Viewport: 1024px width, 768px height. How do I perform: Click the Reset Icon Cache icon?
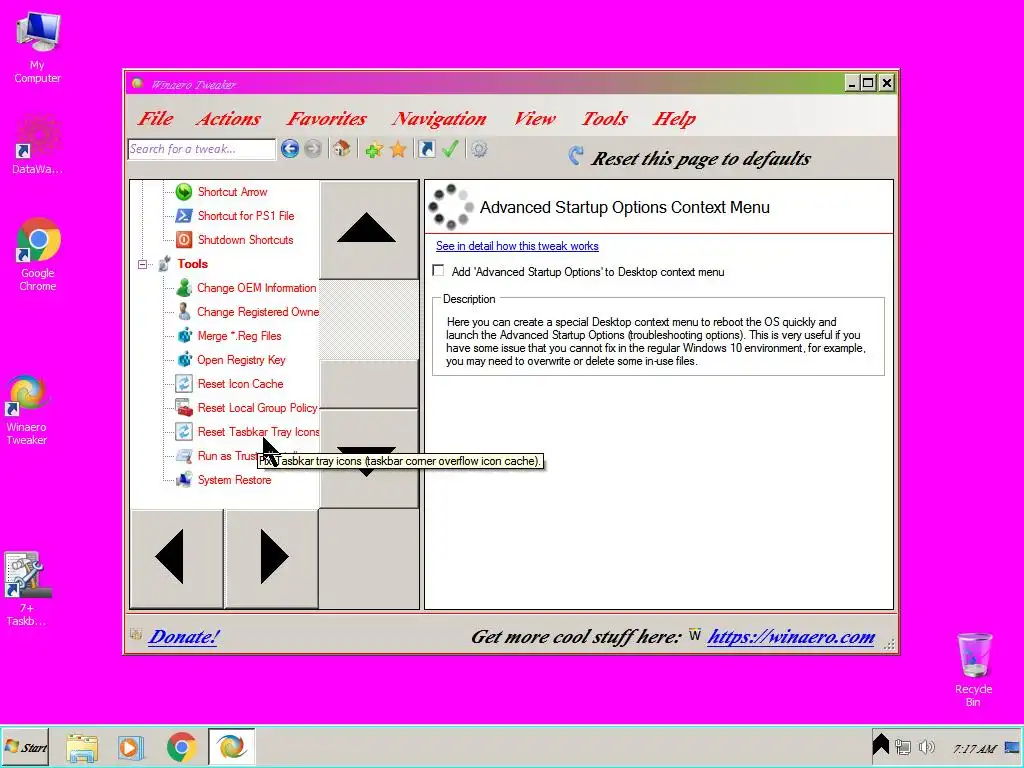pyautogui.click(x=184, y=383)
